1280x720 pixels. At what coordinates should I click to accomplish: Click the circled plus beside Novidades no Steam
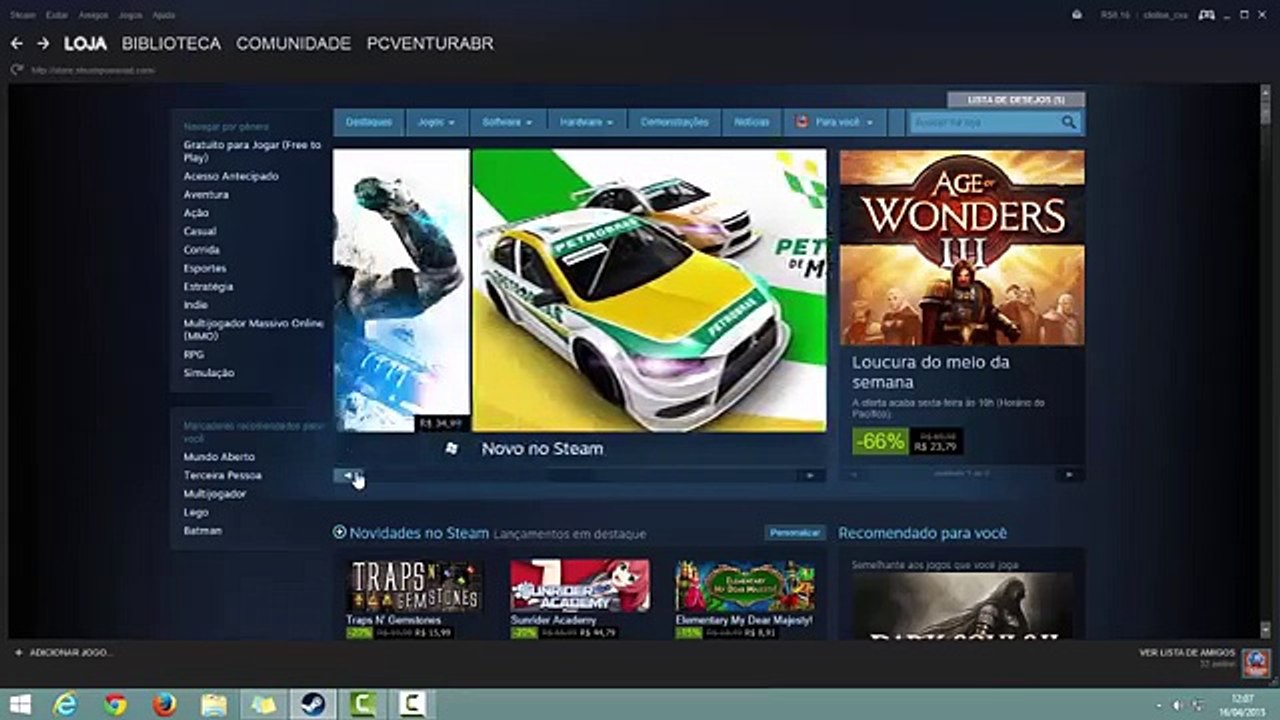point(339,533)
